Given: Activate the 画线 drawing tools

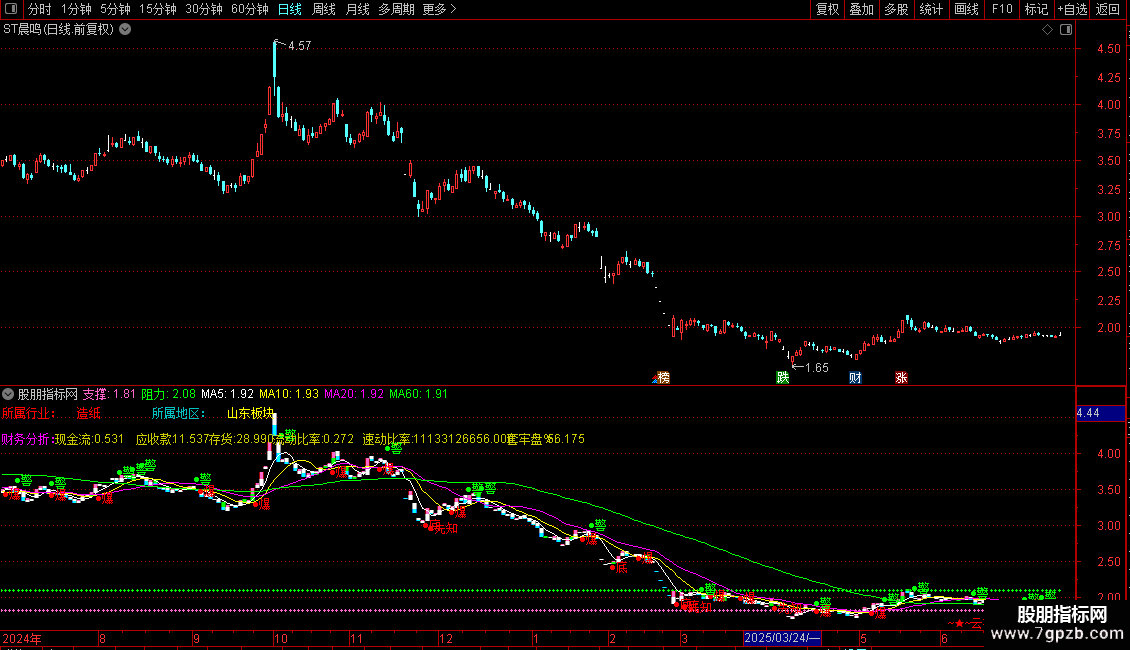Looking at the screenshot, I should (966, 9).
